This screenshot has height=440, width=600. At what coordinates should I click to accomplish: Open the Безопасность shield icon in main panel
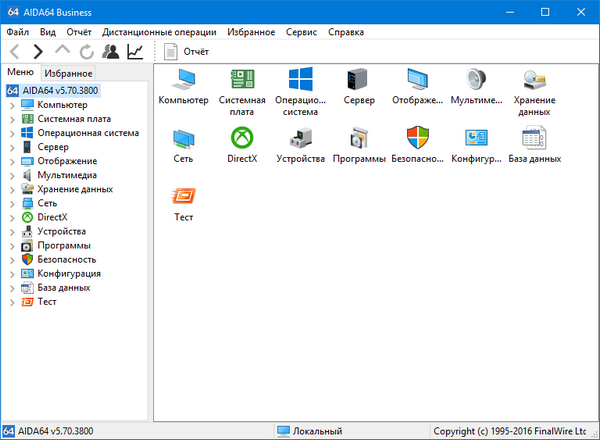tap(418, 138)
